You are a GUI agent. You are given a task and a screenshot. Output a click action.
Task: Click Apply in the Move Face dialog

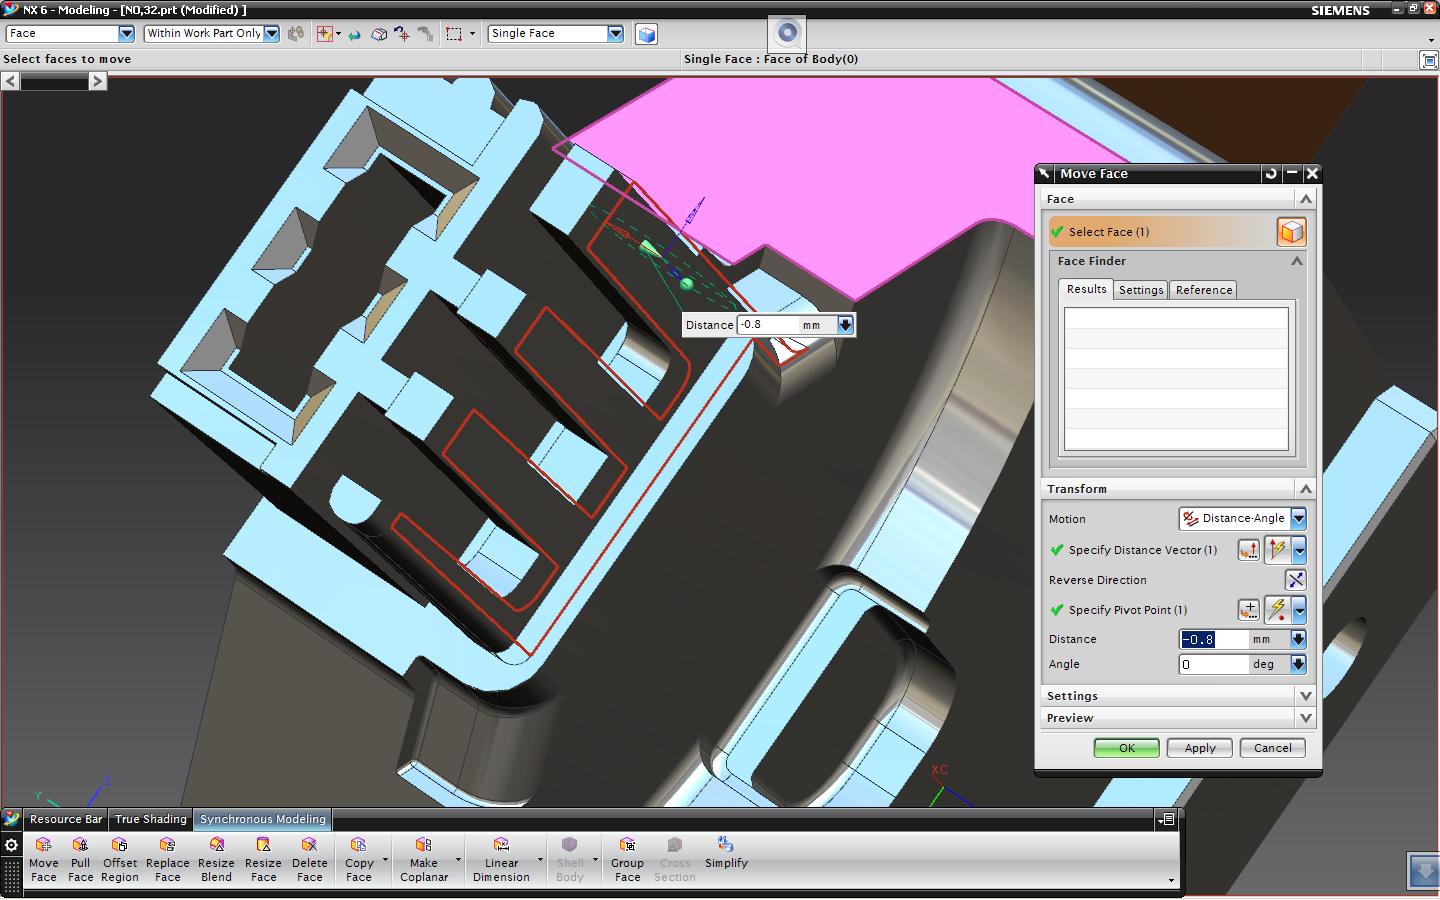coord(1199,747)
